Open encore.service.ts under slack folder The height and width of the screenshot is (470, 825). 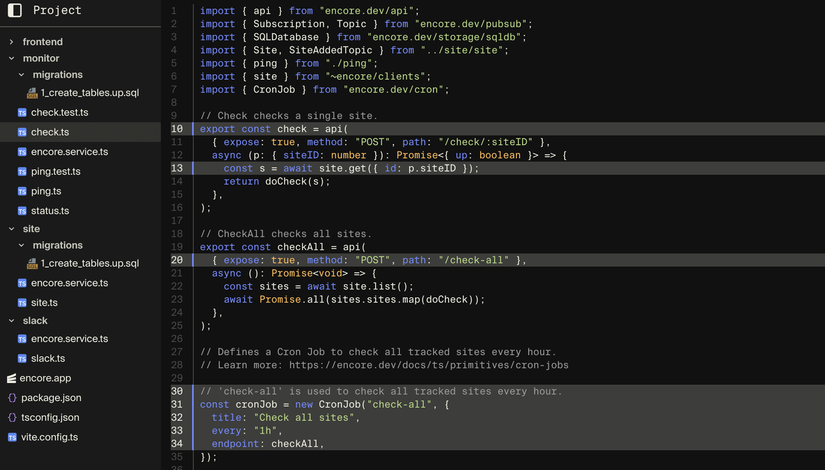point(69,339)
